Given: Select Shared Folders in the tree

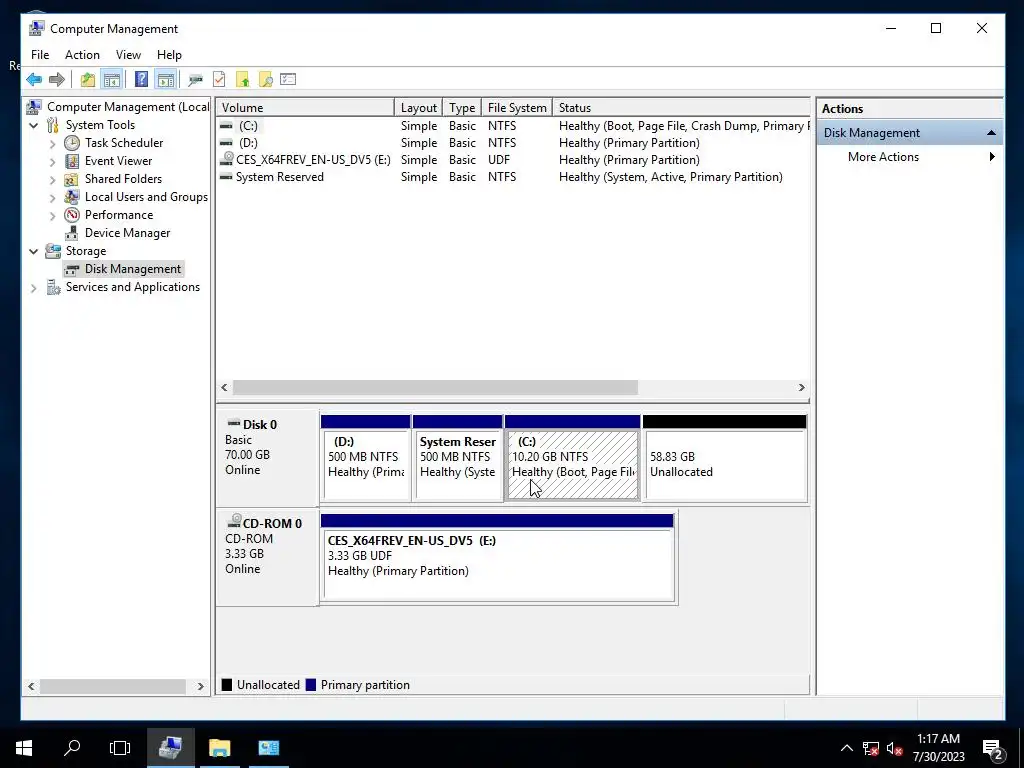Looking at the screenshot, I should click(x=123, y=179).
